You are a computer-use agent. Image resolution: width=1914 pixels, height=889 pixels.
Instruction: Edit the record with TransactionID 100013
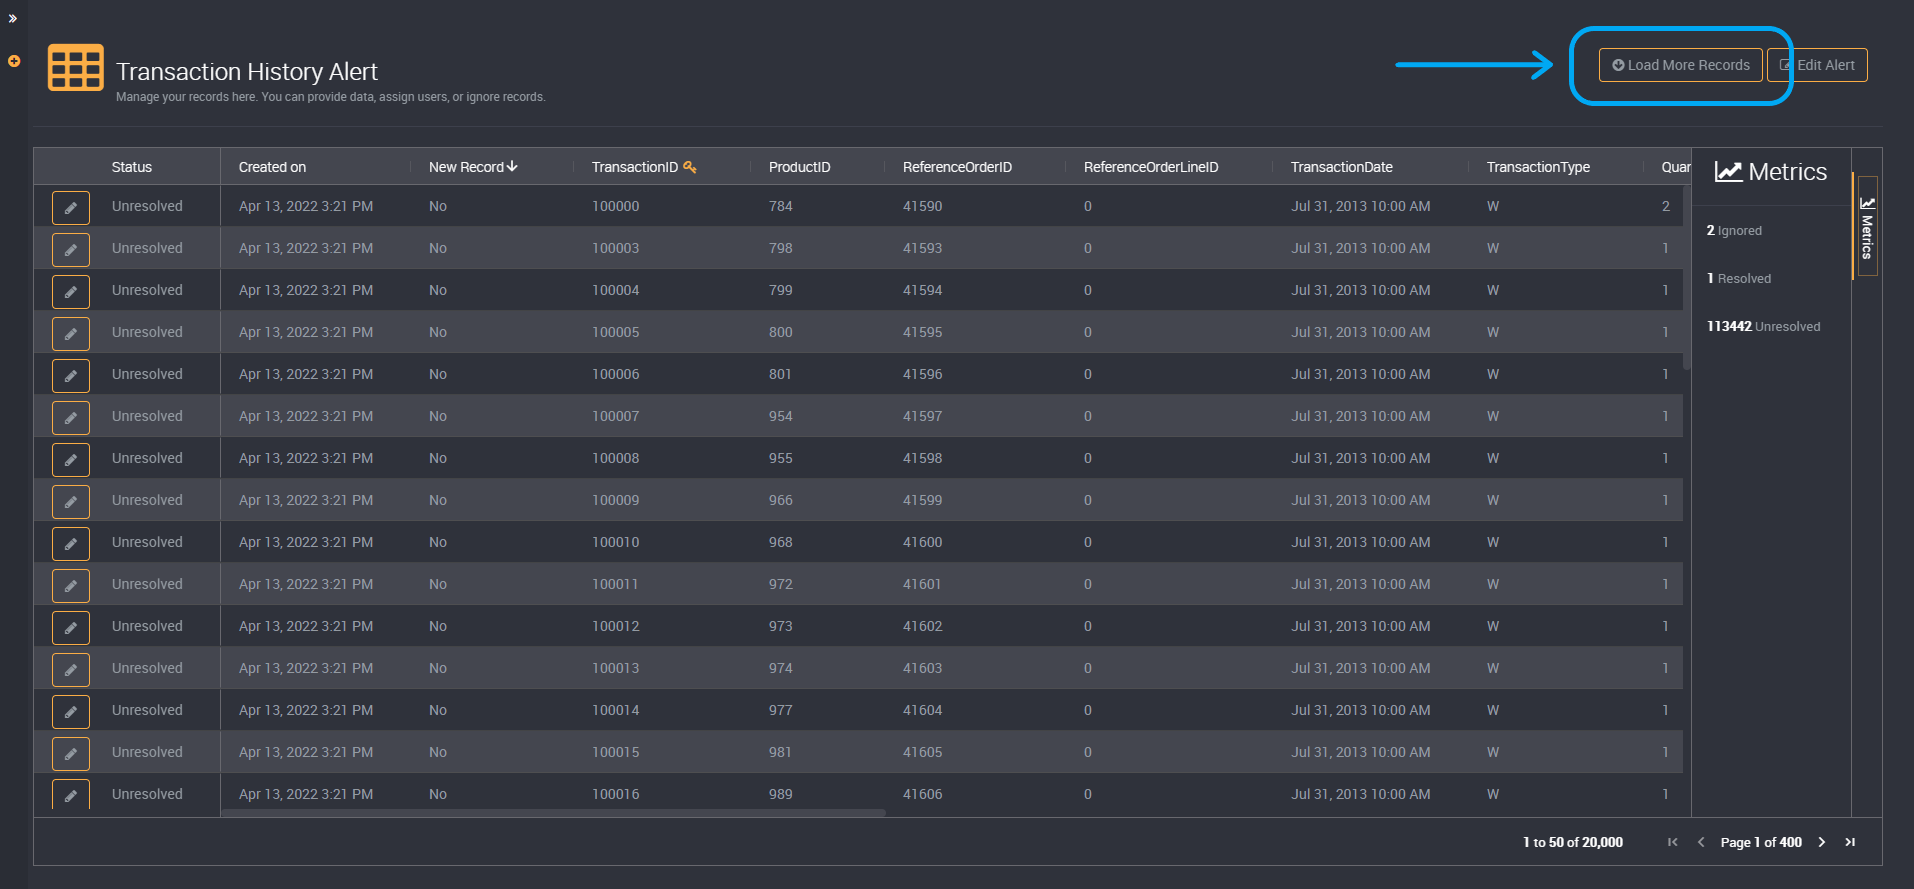pos(71,670)
